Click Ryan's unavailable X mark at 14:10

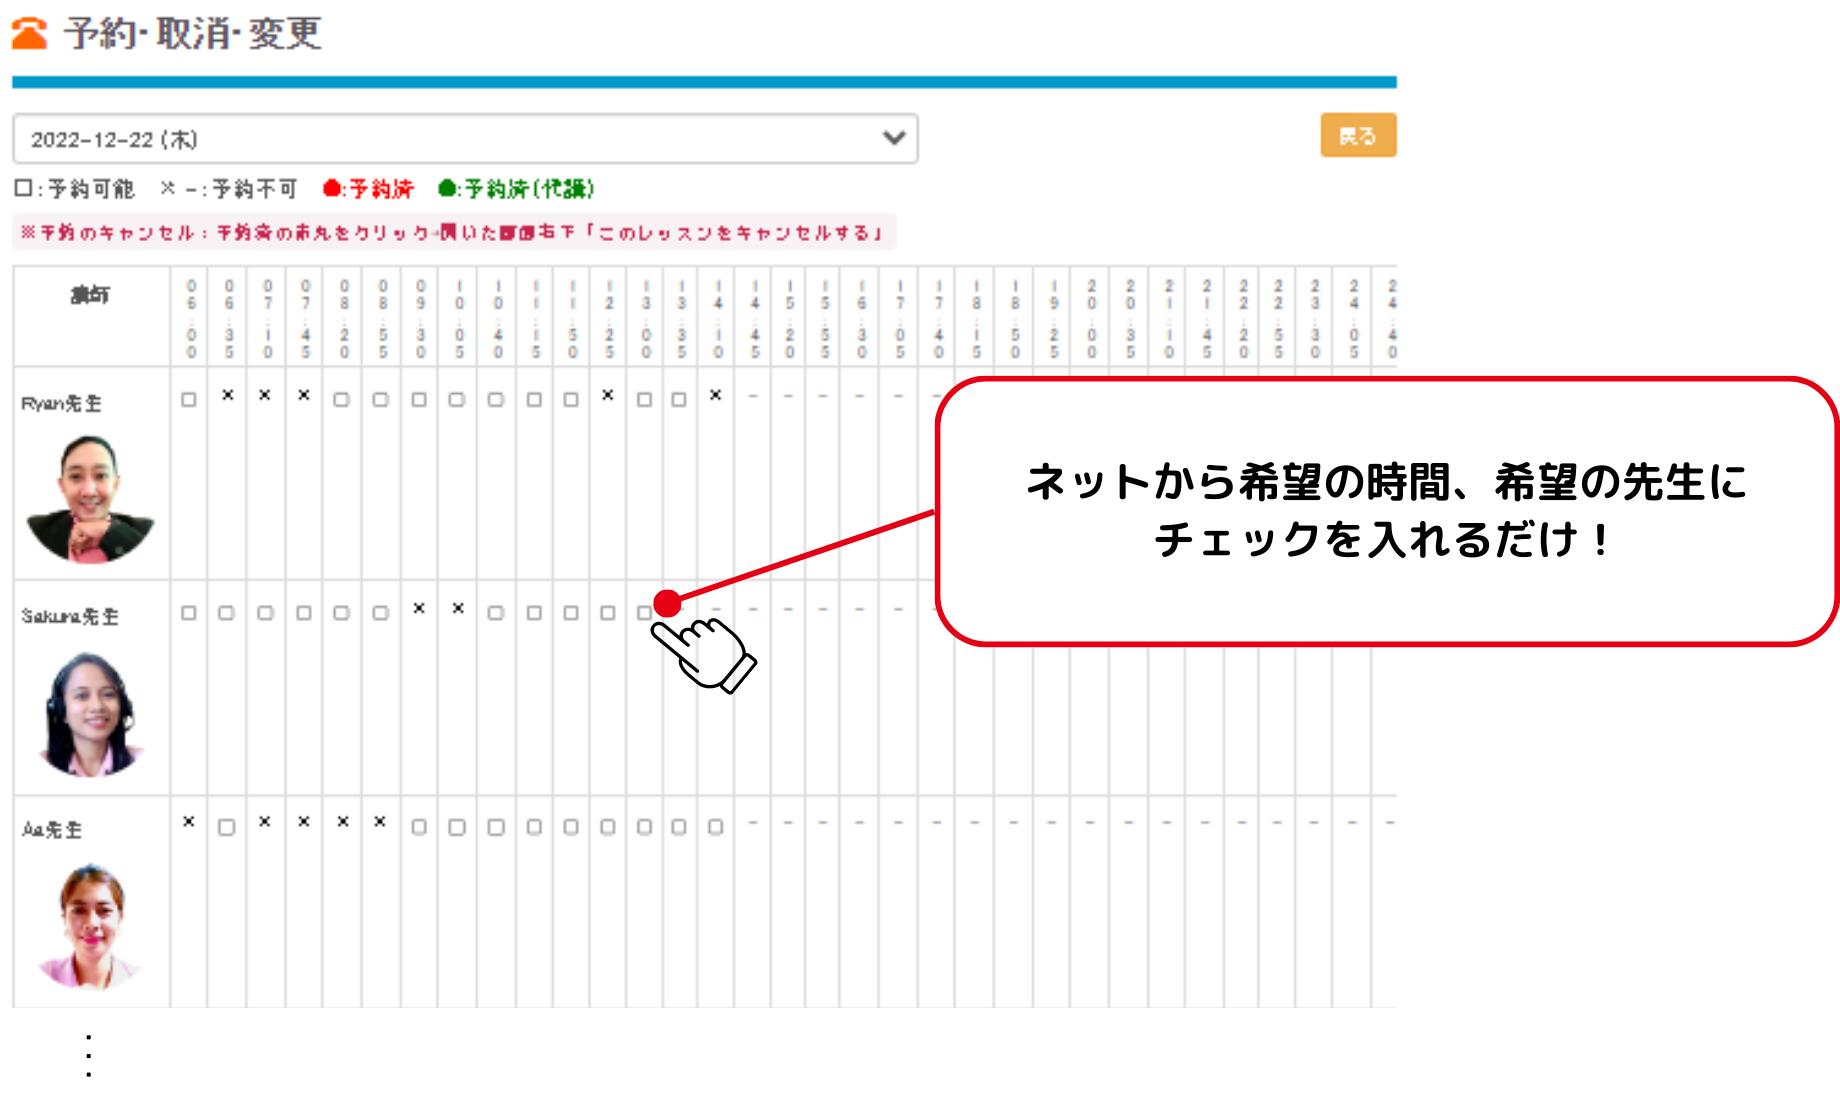coord(716,396)
